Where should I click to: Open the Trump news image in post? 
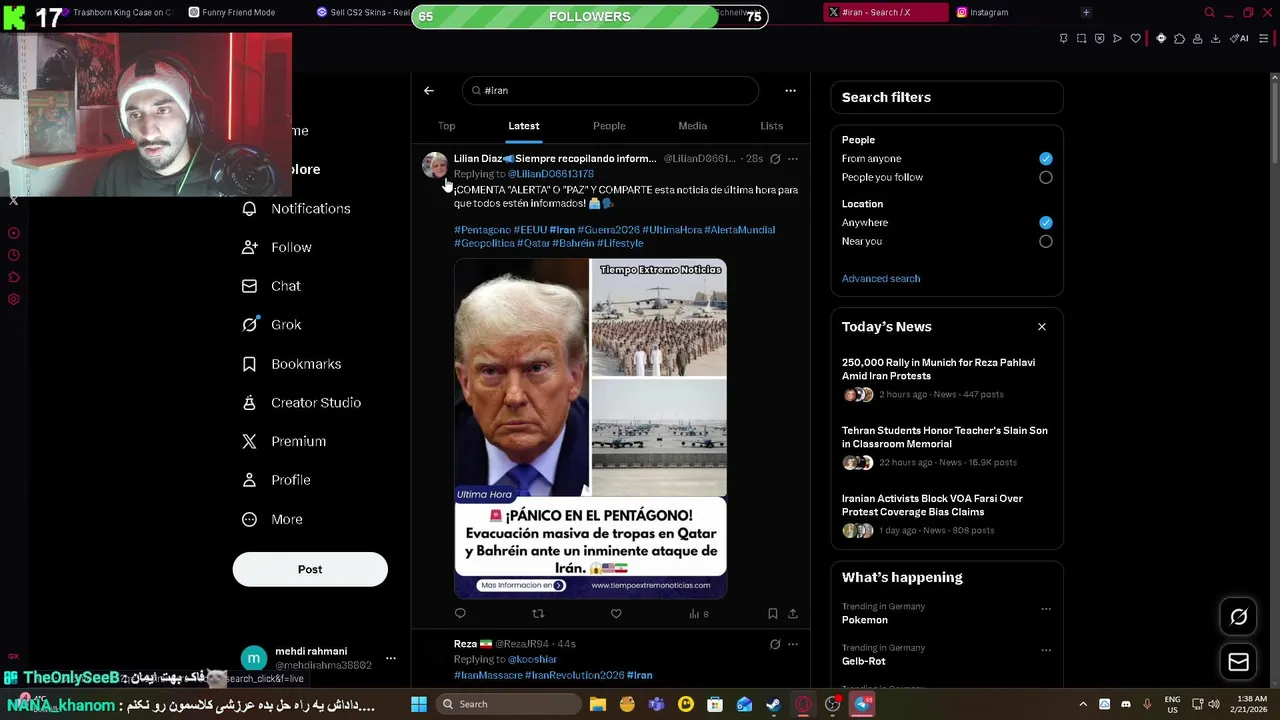pos(590,429)
